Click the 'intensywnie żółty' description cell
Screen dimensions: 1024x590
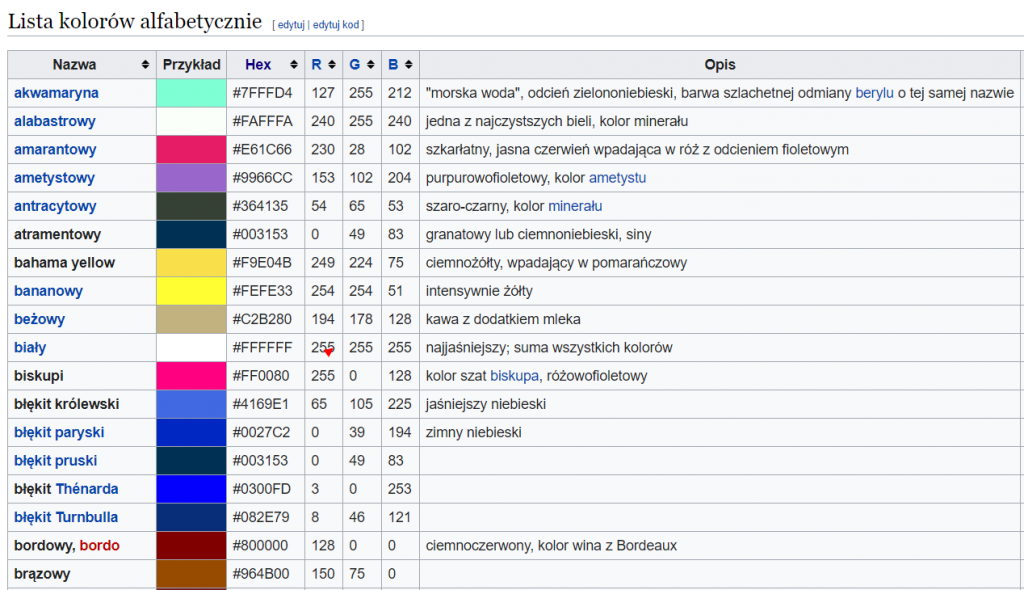720,291
